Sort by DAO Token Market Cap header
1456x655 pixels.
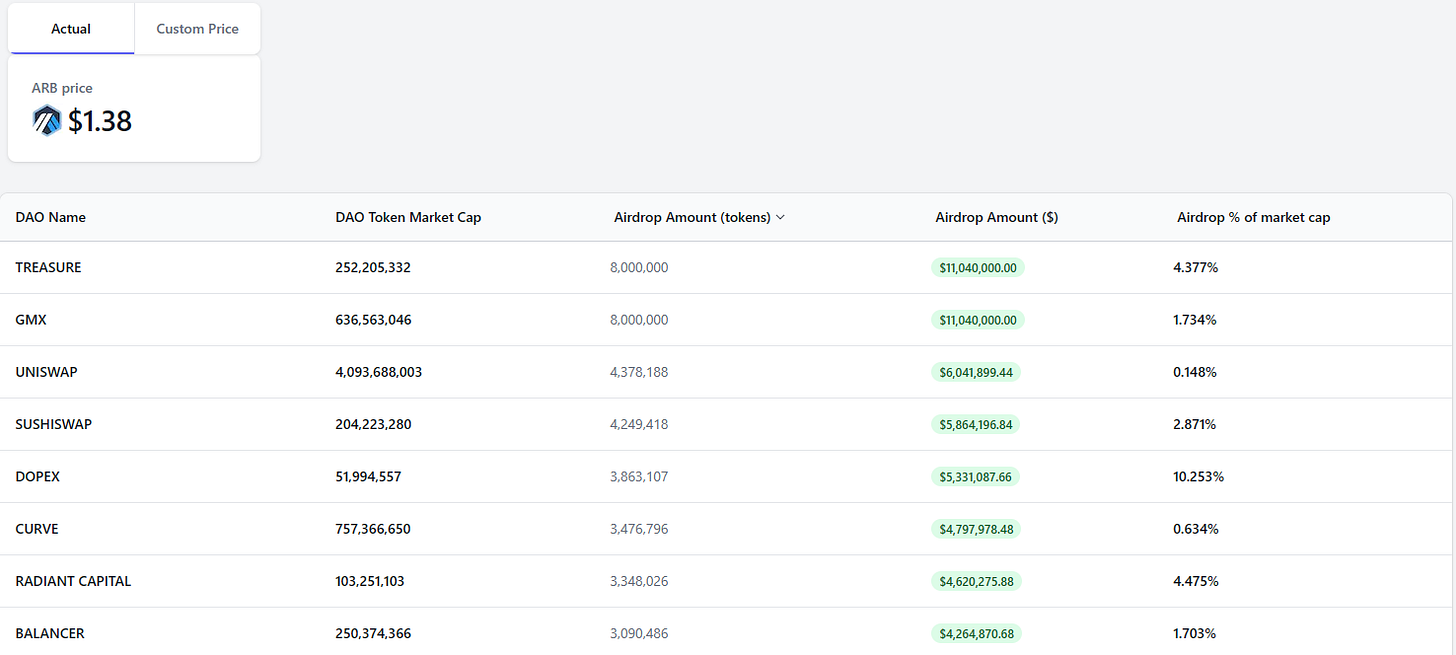tap(408, 217)
